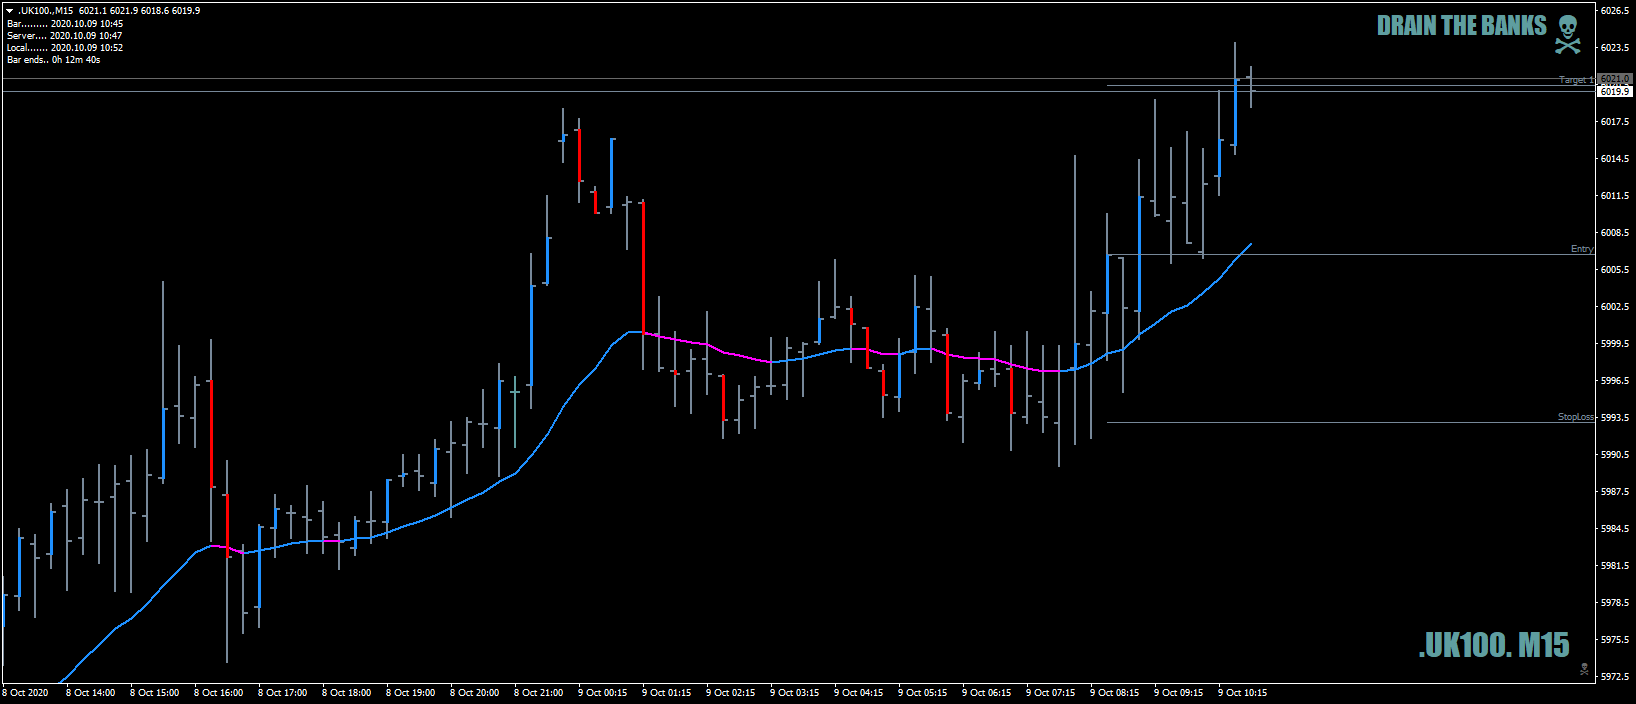Click the 5993.5 price scale value
The height and width of the screenshot is (704, 1636).
(1614, 417)
